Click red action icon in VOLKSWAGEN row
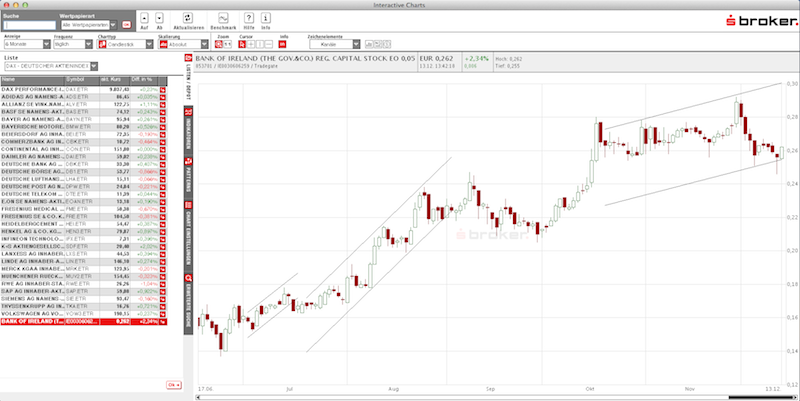The height and width of the screenshot is (401, 800). tap(163, 313)
